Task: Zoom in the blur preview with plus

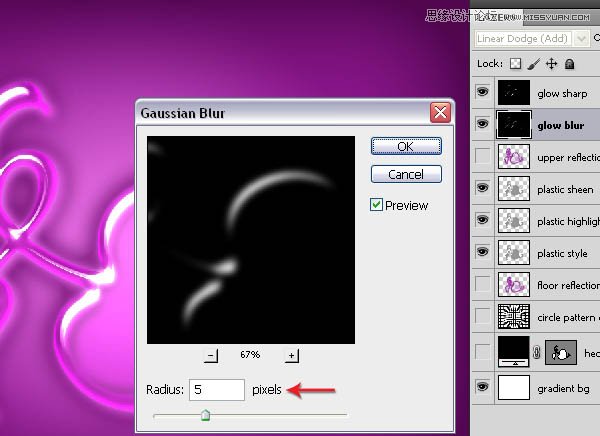Action: click(x=292, y=355)
